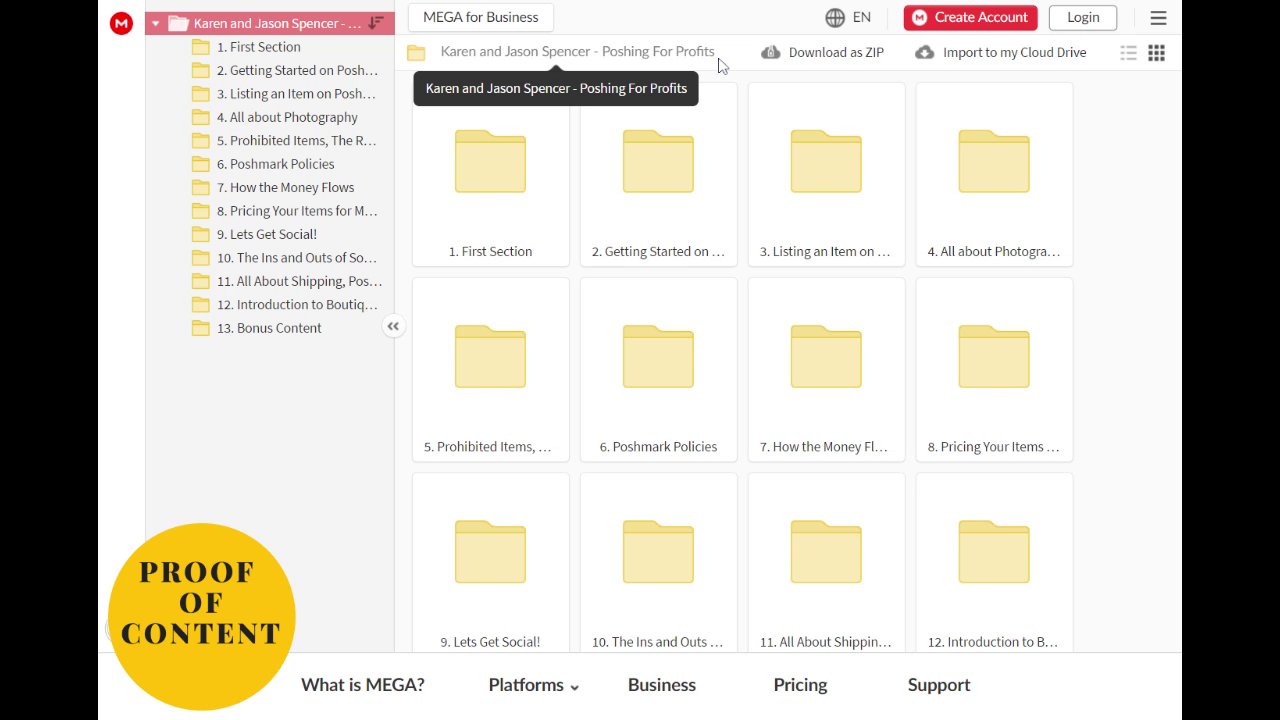Open the sort order icon in tree header
This screenshot has height=720, width=1280.
[376, 23]
